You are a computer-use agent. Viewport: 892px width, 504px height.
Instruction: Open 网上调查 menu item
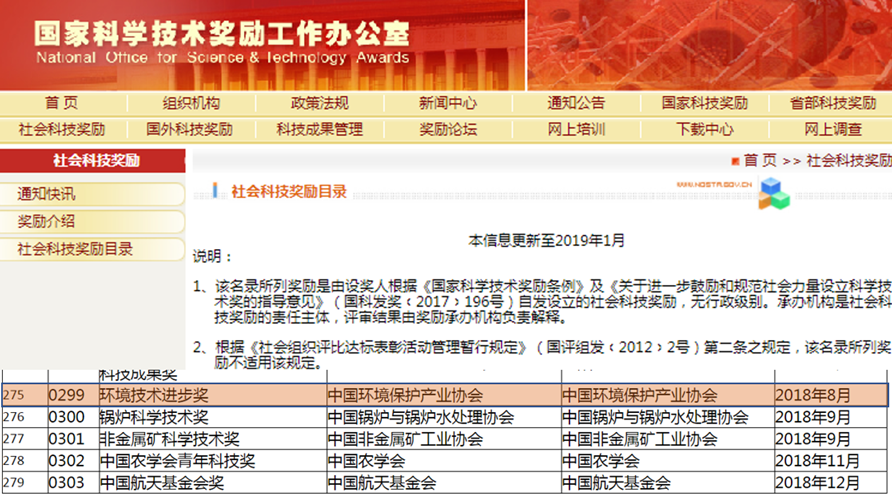click(x=833, y=129)
